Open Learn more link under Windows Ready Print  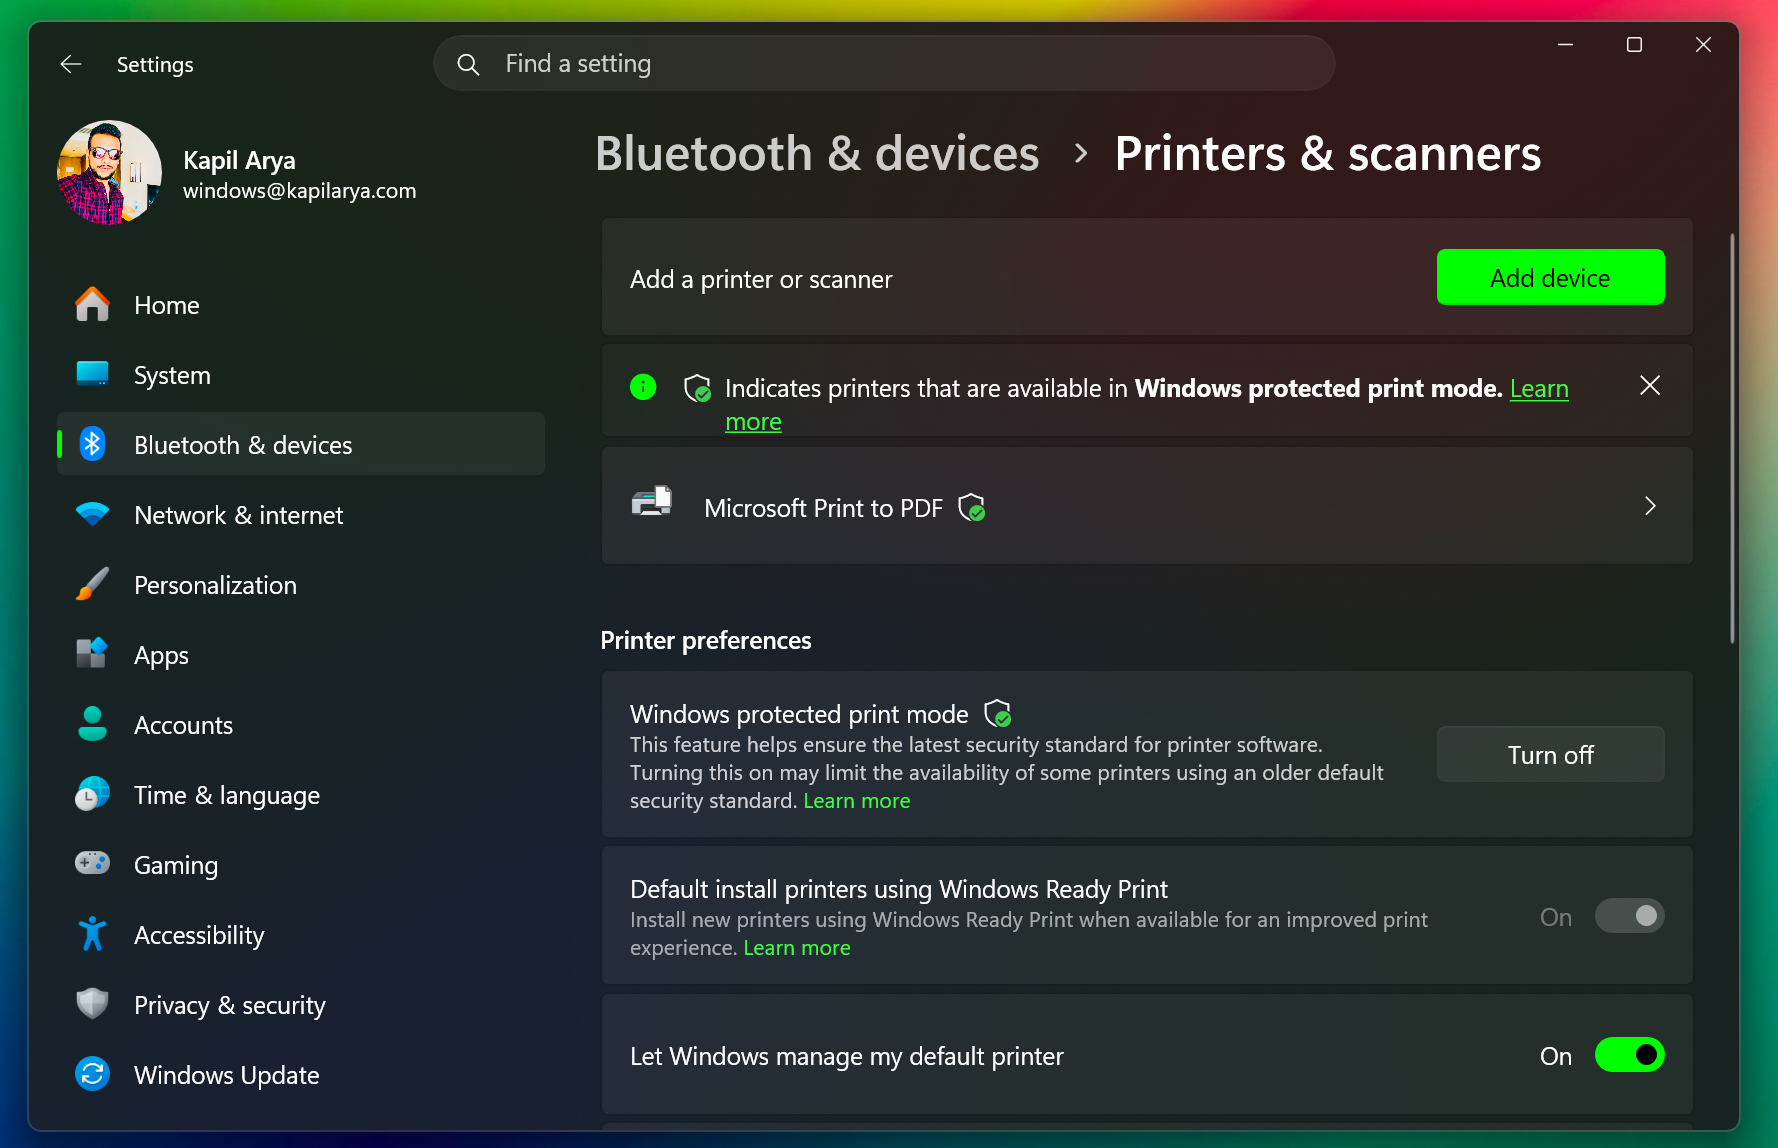pyautogui.click(x=797, y=948)
